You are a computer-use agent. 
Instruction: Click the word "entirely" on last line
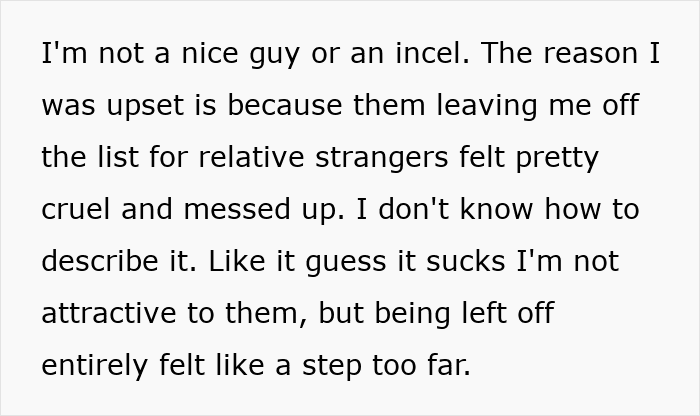(x=94, y=366)
